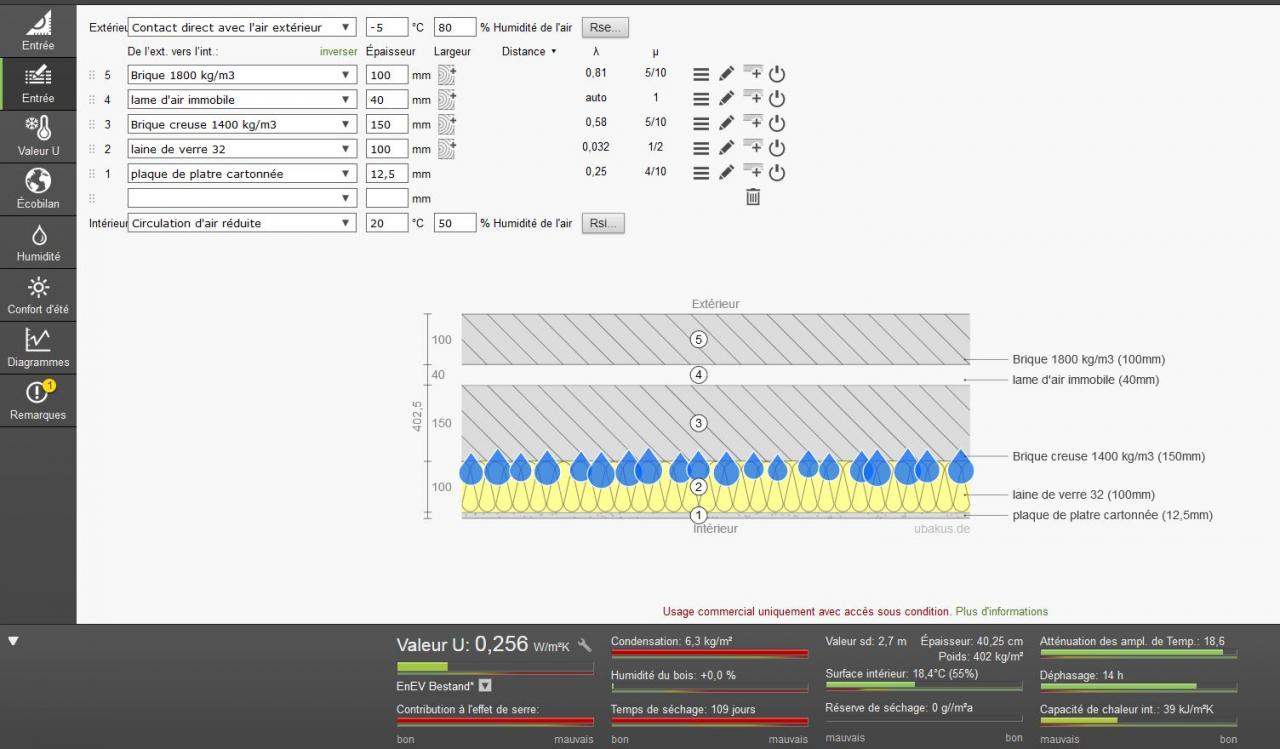The image size is (1280, 749).
Task: Add a layer after Brique 1800 kg/m3
Action: pos(752,73)
